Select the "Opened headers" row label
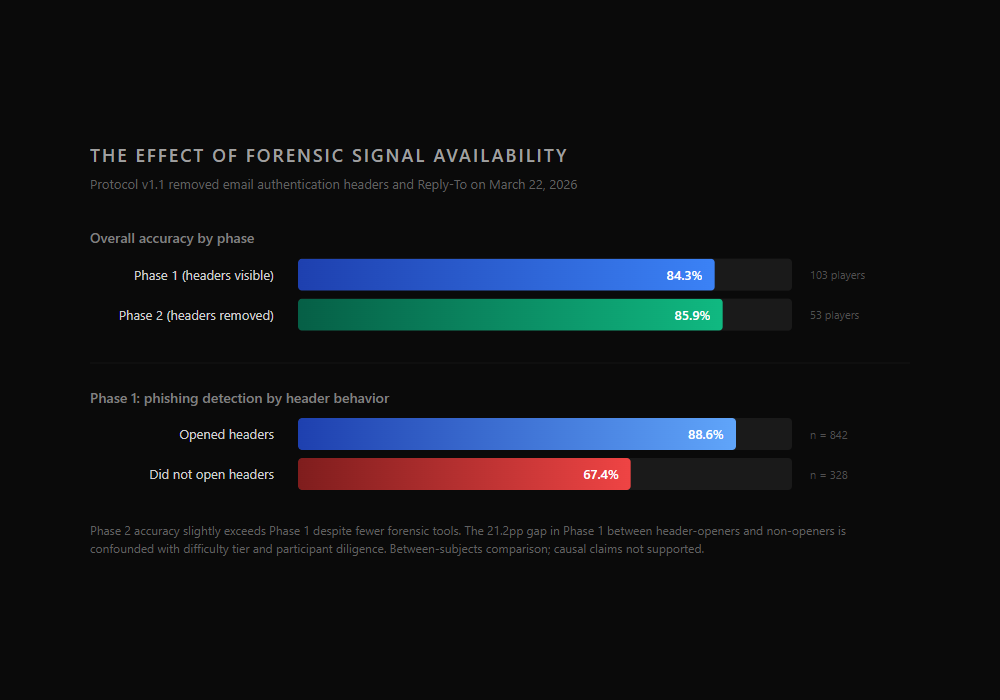The image size is (1000, 700). (226, 434)
